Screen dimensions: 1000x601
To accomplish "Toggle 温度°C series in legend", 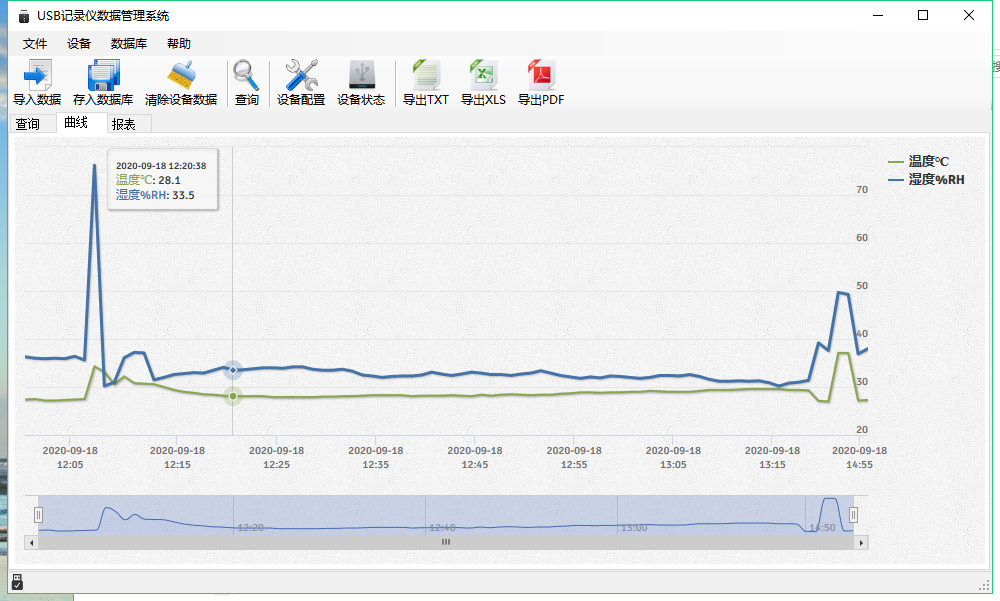I will point(919,161).
